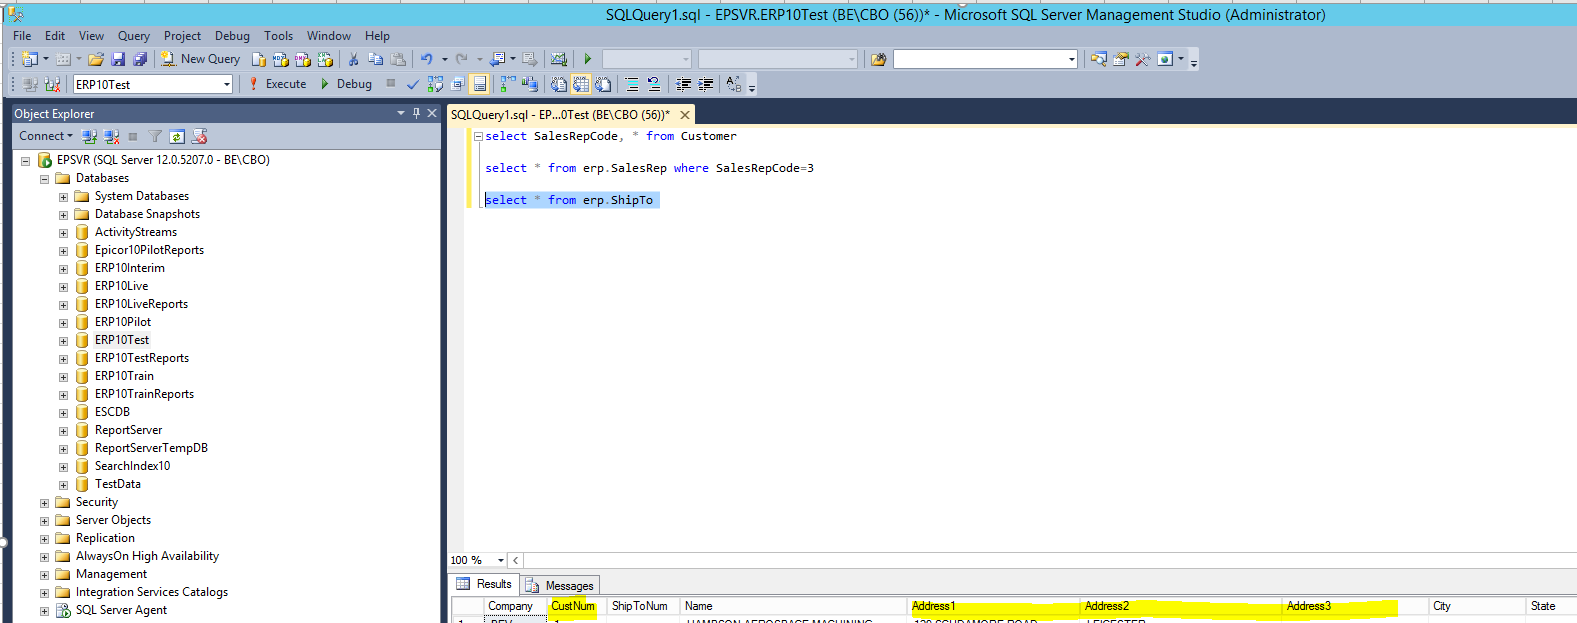Expand the Management folder

(44, 575)
